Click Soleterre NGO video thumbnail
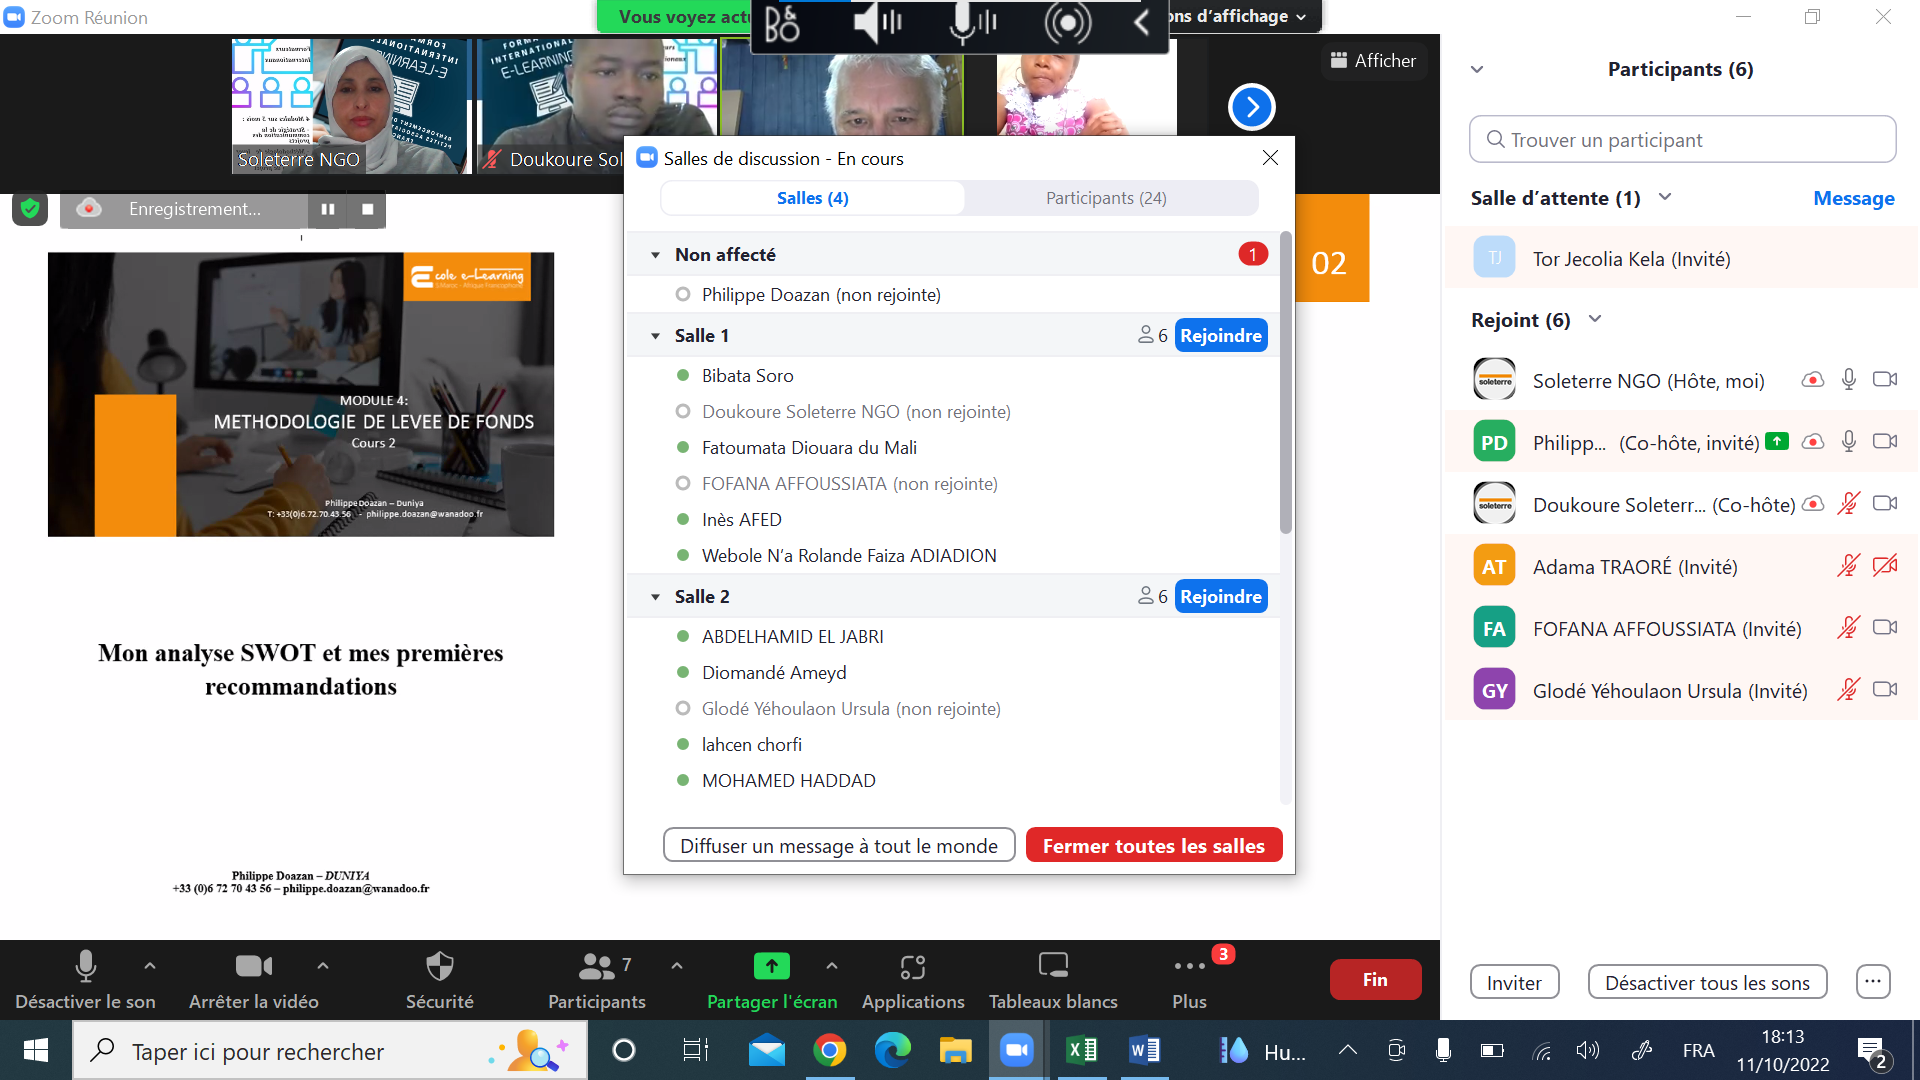Screen dimensions: 1920x1080 (x=350, y=106)
